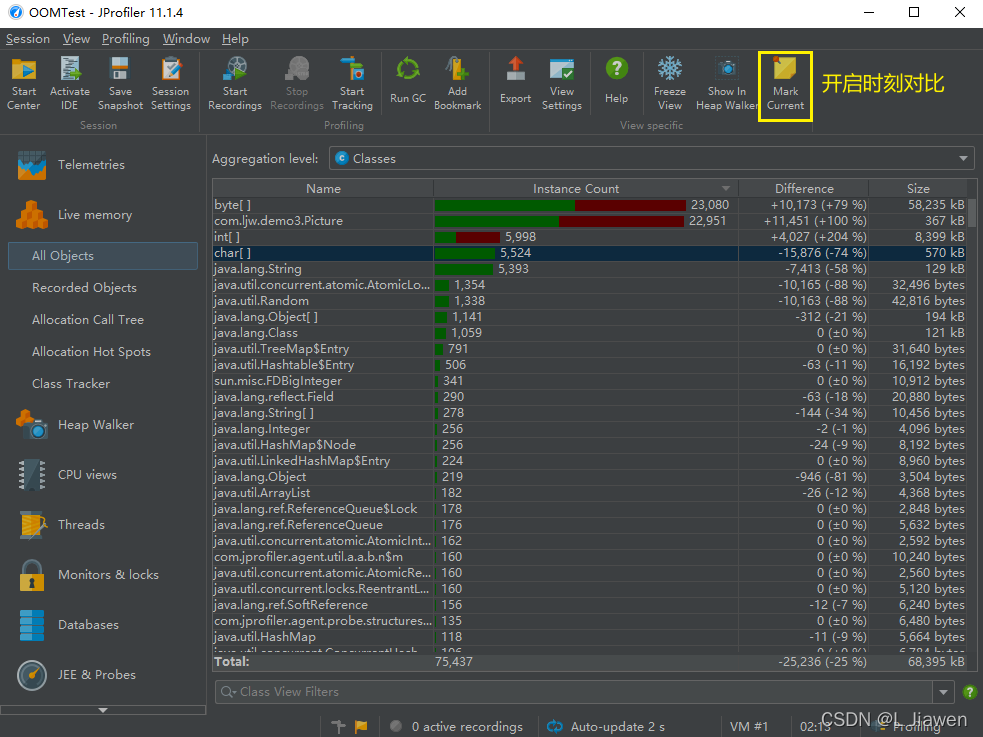Viewport: 983px width, 737px height.
Task: Click the flag icon in status bar
Action: click(361, 726)
